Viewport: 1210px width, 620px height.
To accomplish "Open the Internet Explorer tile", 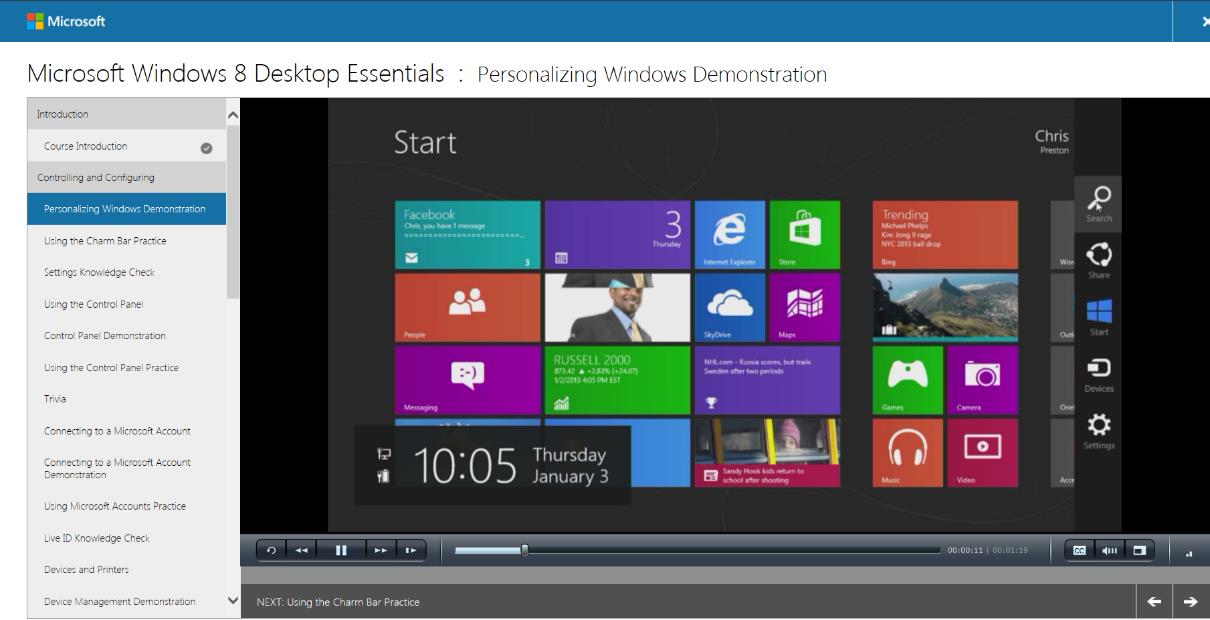I will (x=729, y=235).
